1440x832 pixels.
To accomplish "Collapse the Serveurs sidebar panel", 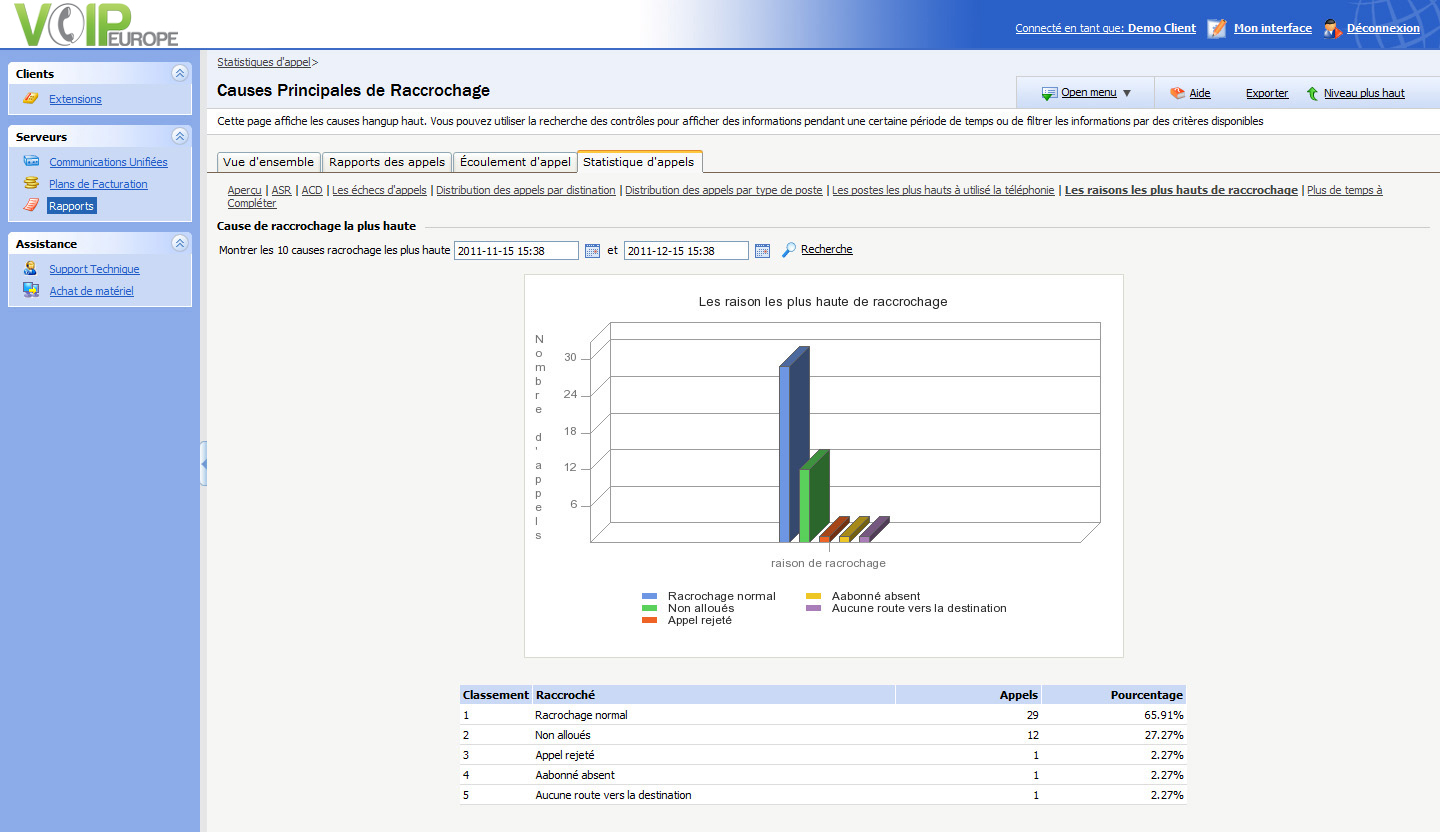I will pyautogui.click(x=179, y=136).
